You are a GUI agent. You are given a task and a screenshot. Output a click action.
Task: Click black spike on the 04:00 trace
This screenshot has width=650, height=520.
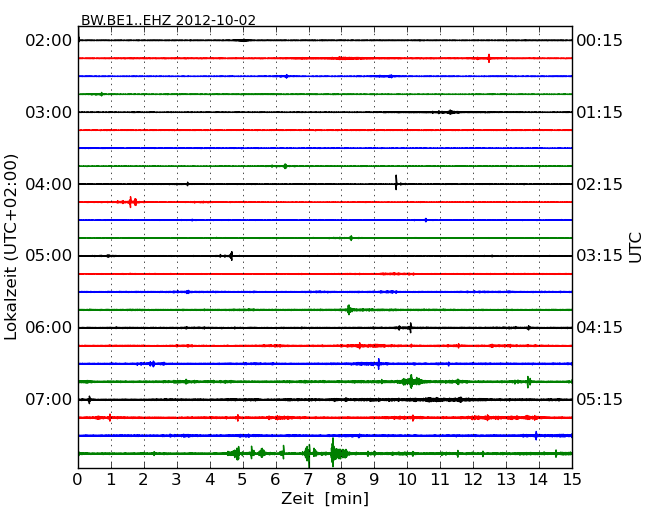point(396,182)
